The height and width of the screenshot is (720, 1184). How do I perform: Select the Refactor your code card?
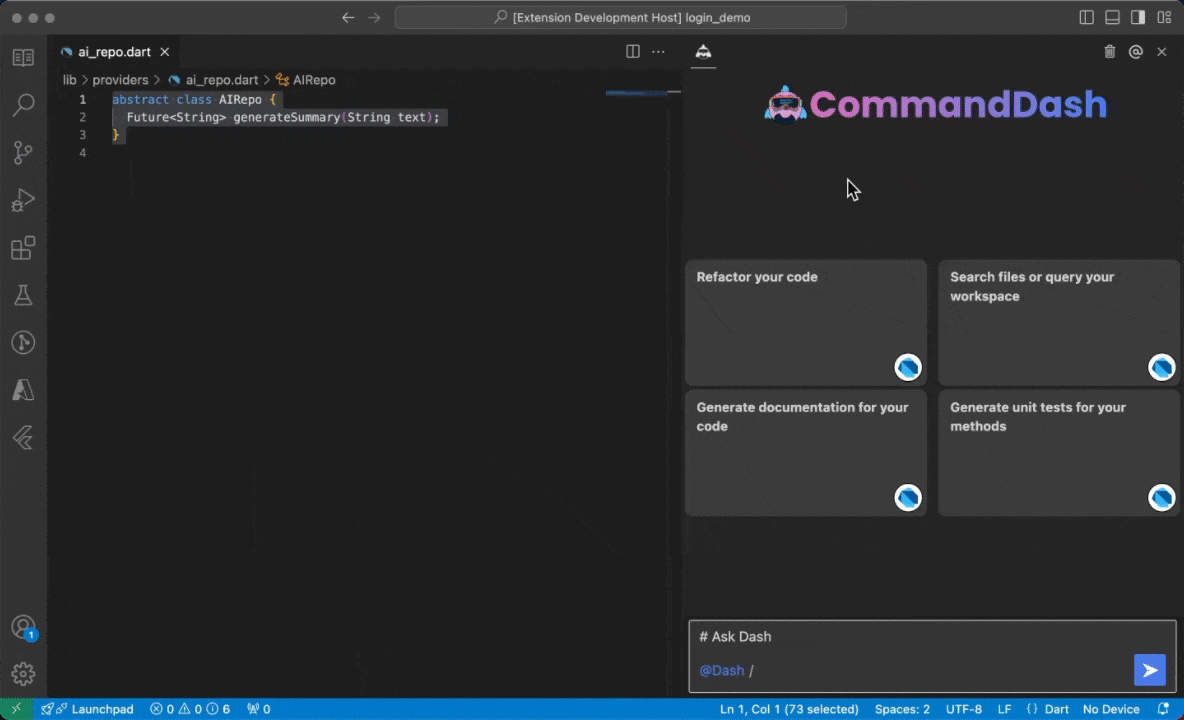(x=806, y=323)
